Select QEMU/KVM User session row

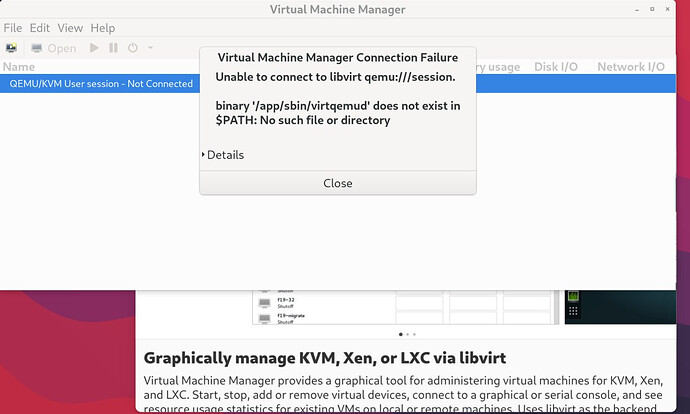[100, 84]
